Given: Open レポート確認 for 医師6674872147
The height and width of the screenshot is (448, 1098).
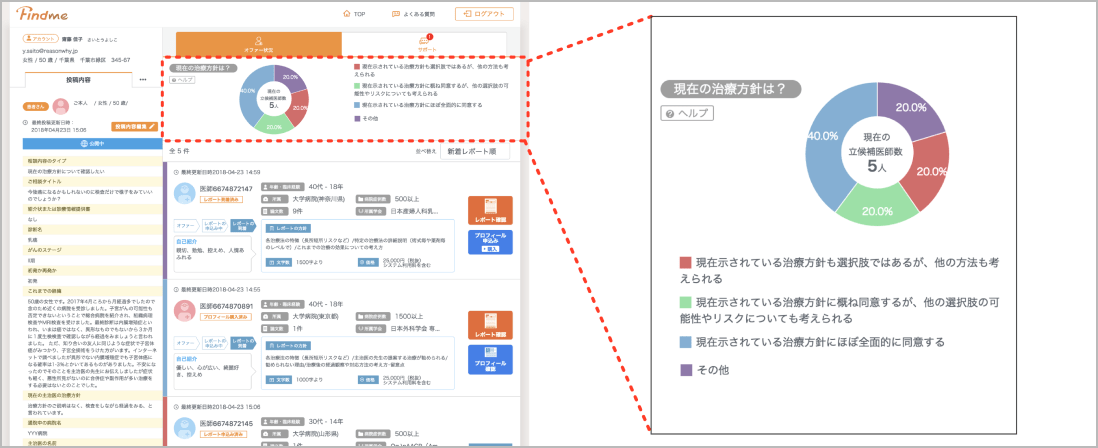Looking at the screenshot, I should [x=490, y=211].
